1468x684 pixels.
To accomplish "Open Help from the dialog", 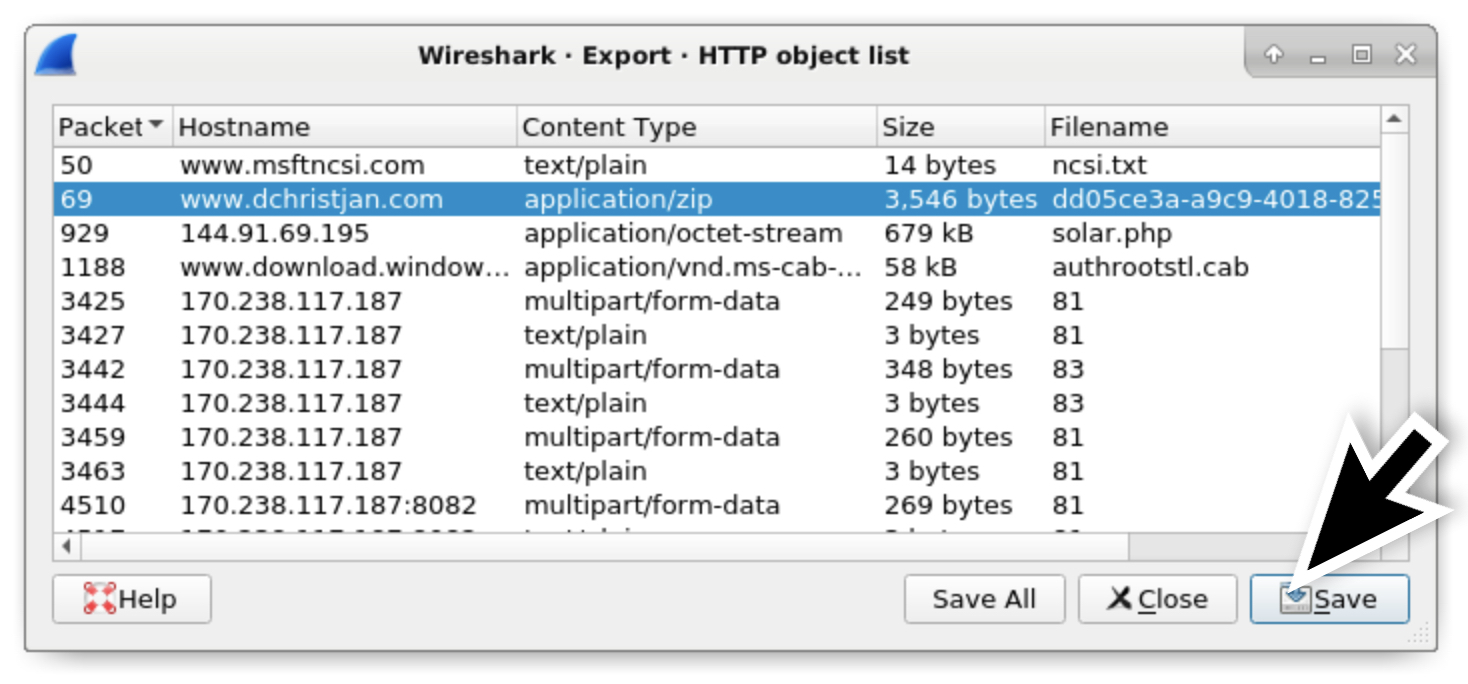I will click(x=131, y=599).
